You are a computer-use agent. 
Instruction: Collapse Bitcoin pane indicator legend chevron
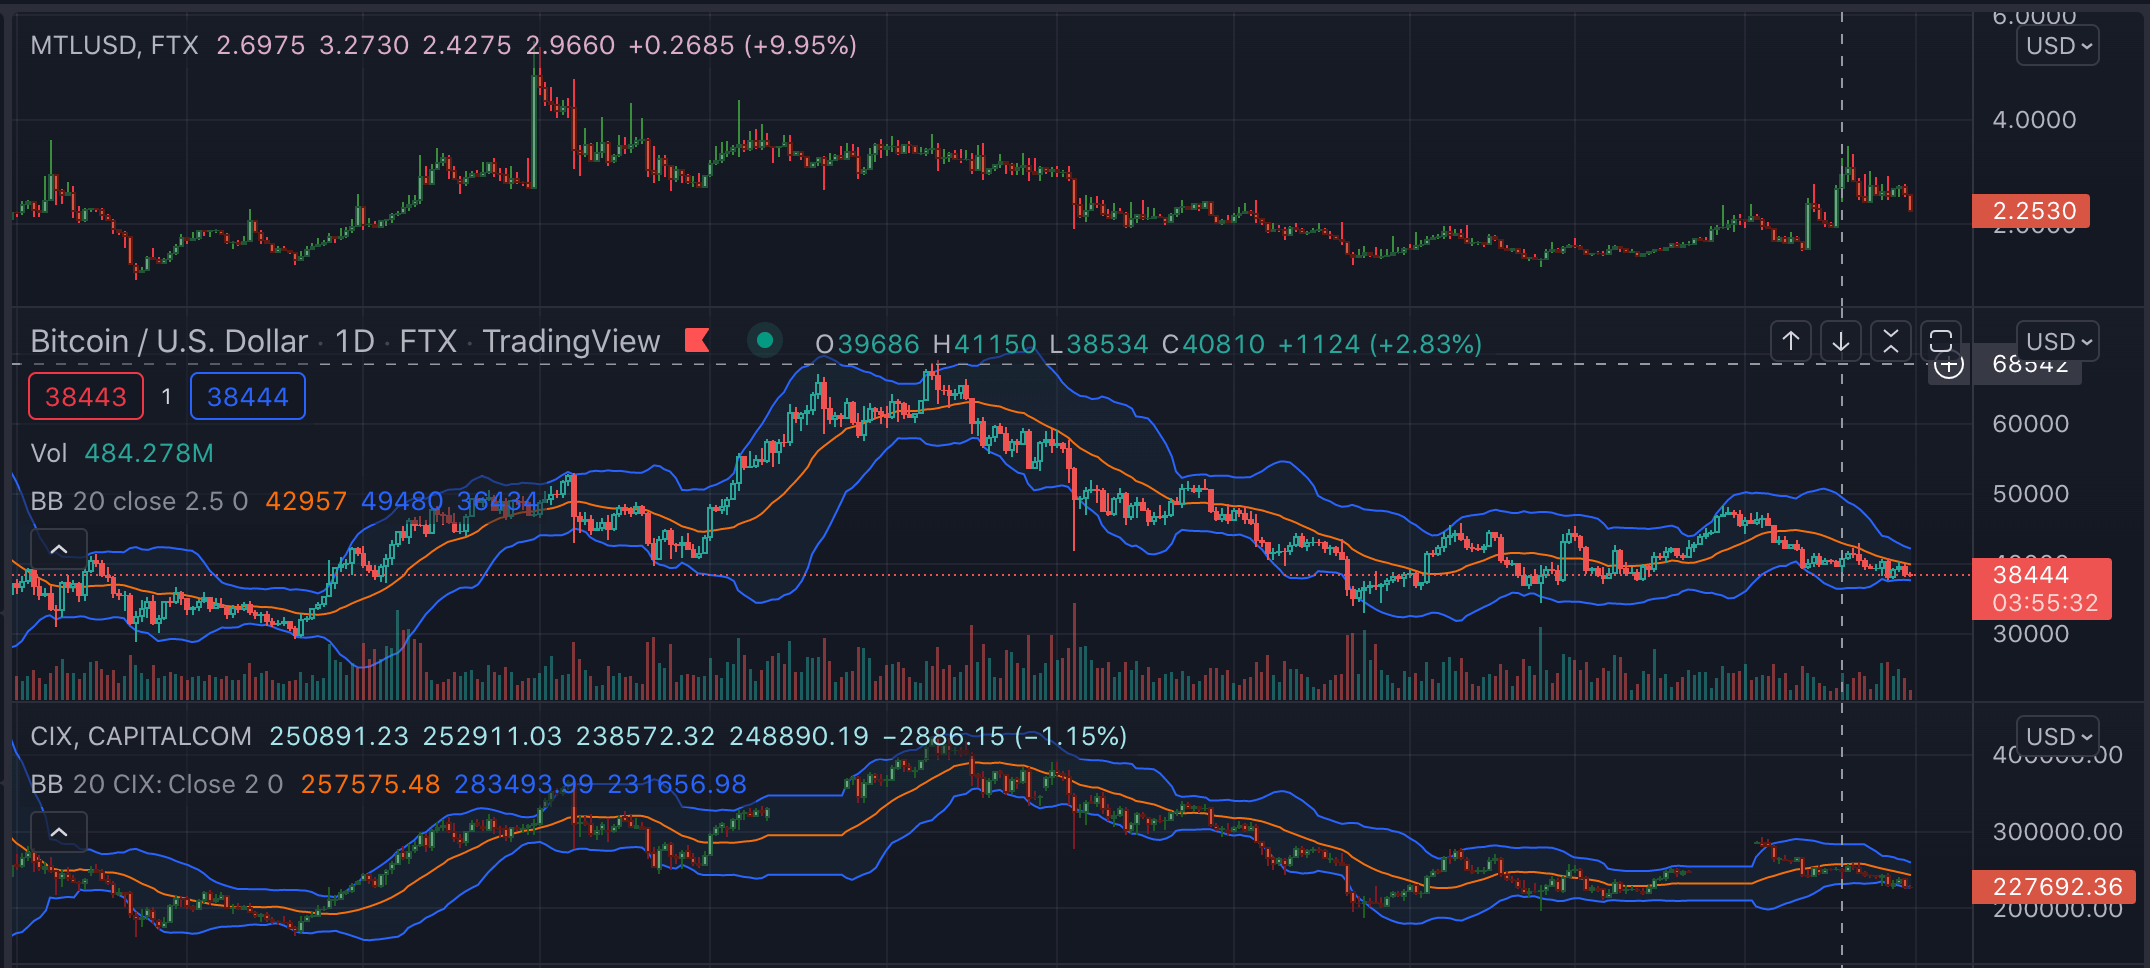click(59, 549)
